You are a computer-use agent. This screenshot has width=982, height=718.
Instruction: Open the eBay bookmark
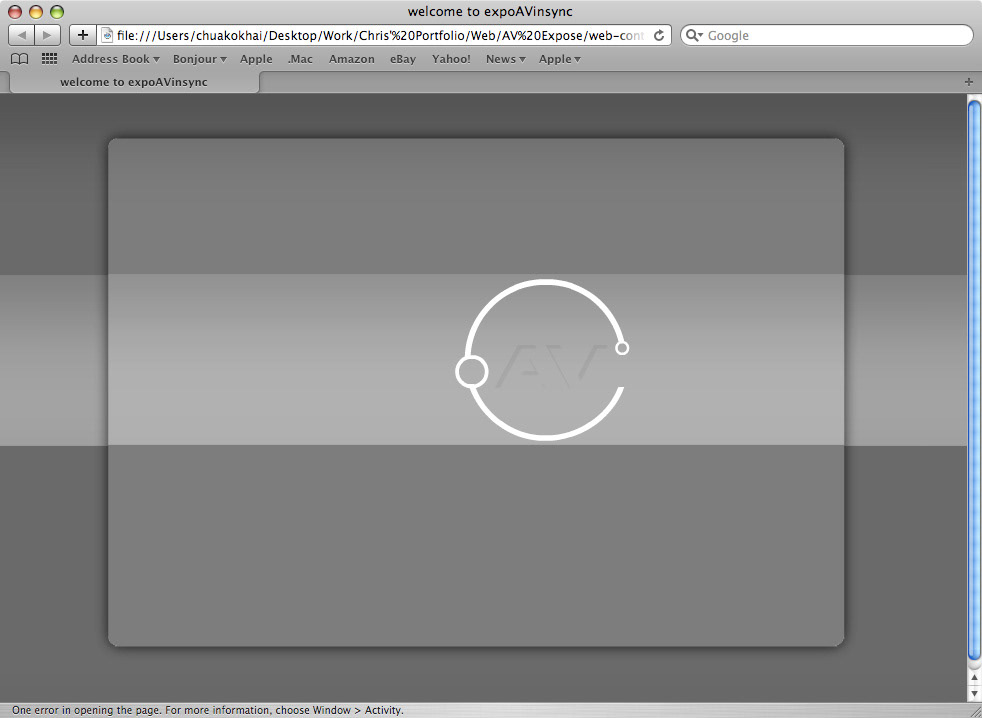(403, 59)
